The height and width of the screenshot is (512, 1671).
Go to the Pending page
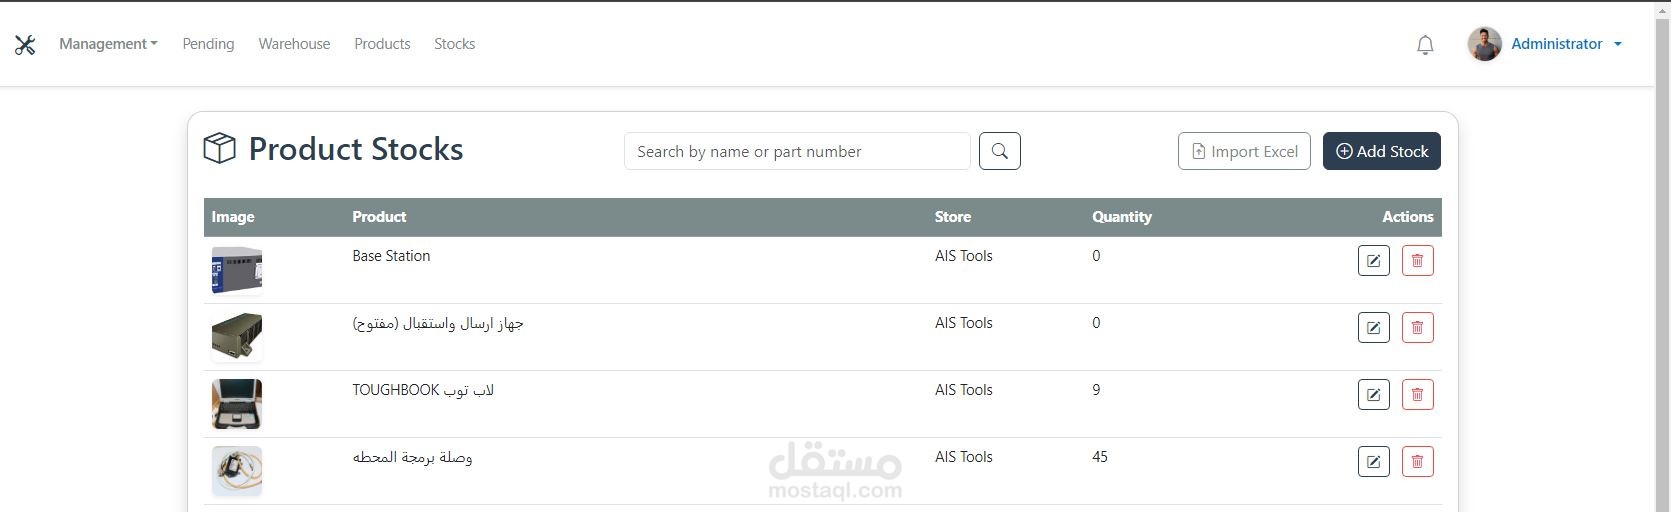pos(208,44)
